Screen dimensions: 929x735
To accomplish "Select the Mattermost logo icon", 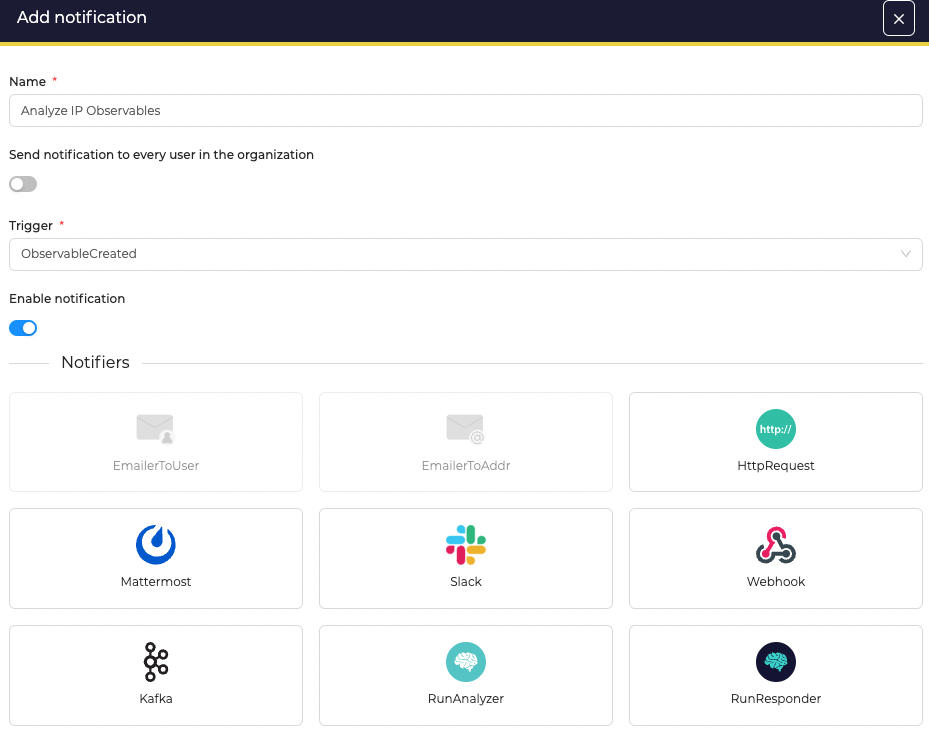I will (x=156, y=545).
